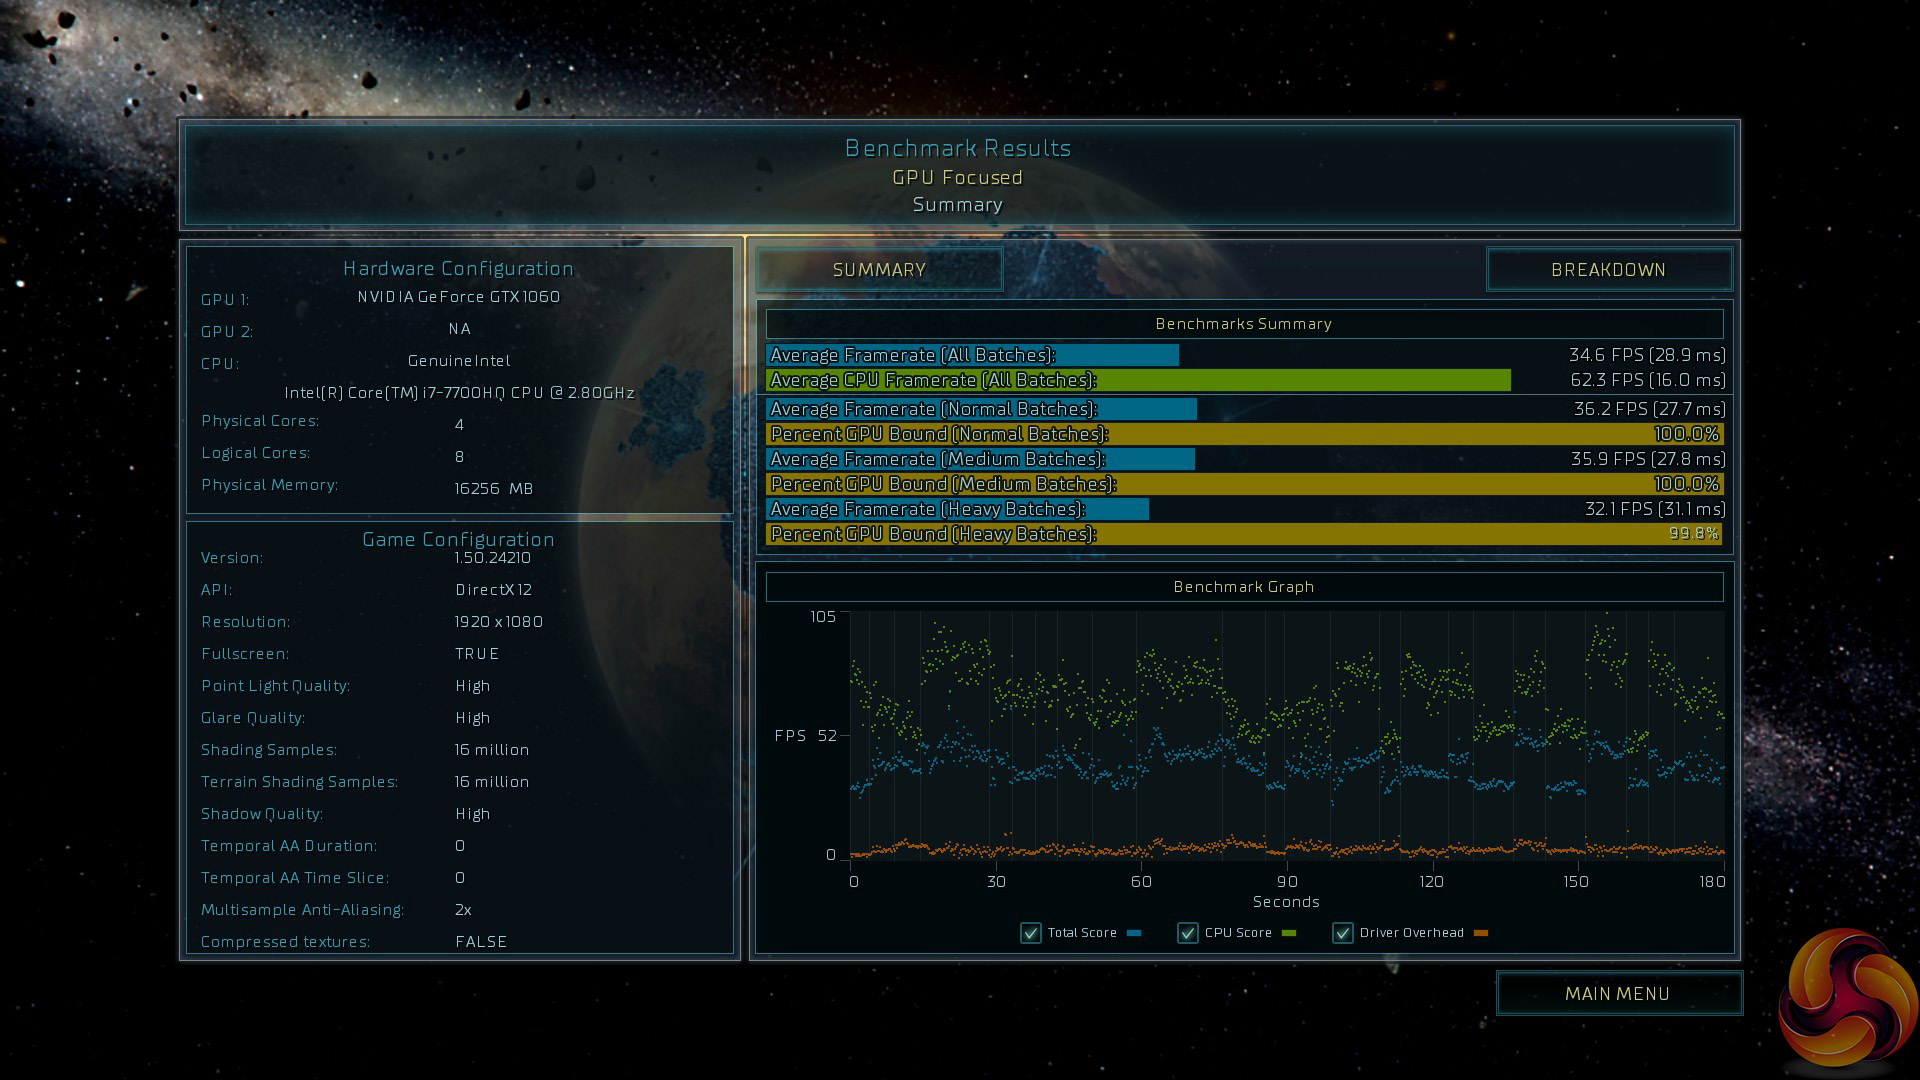Select Average Framerate (All Batches) bar
Screen dimensions: 1920x1080
[972, 355]
